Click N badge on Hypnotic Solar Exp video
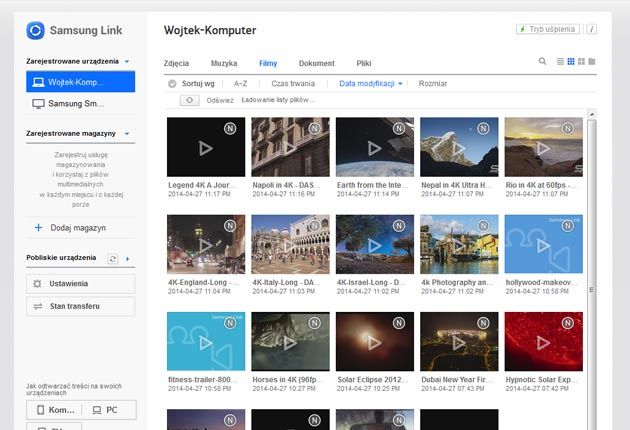 (567, 323)
